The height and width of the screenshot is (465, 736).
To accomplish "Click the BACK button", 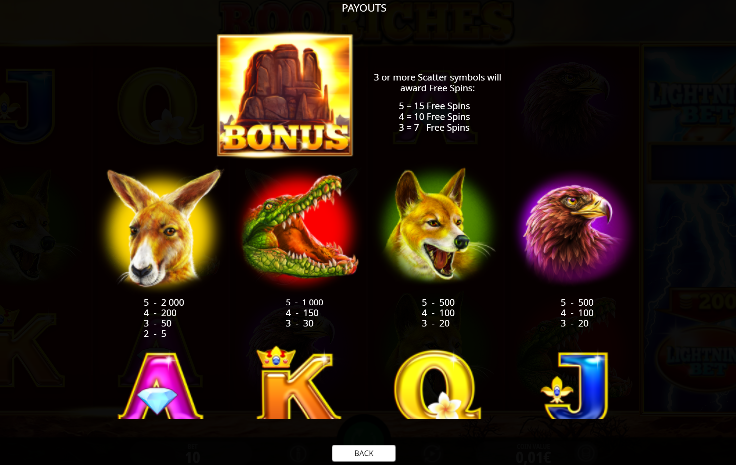I will click(364, 453).
